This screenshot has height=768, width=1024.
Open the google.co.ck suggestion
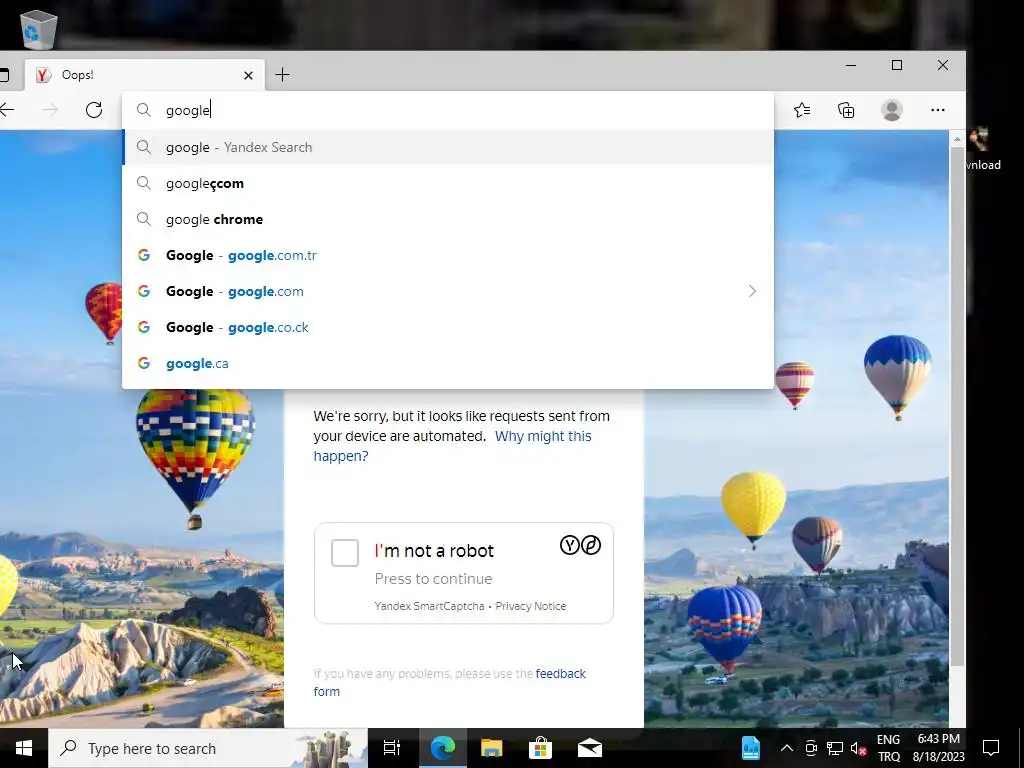pyautogui.click(x=447, y=327)
